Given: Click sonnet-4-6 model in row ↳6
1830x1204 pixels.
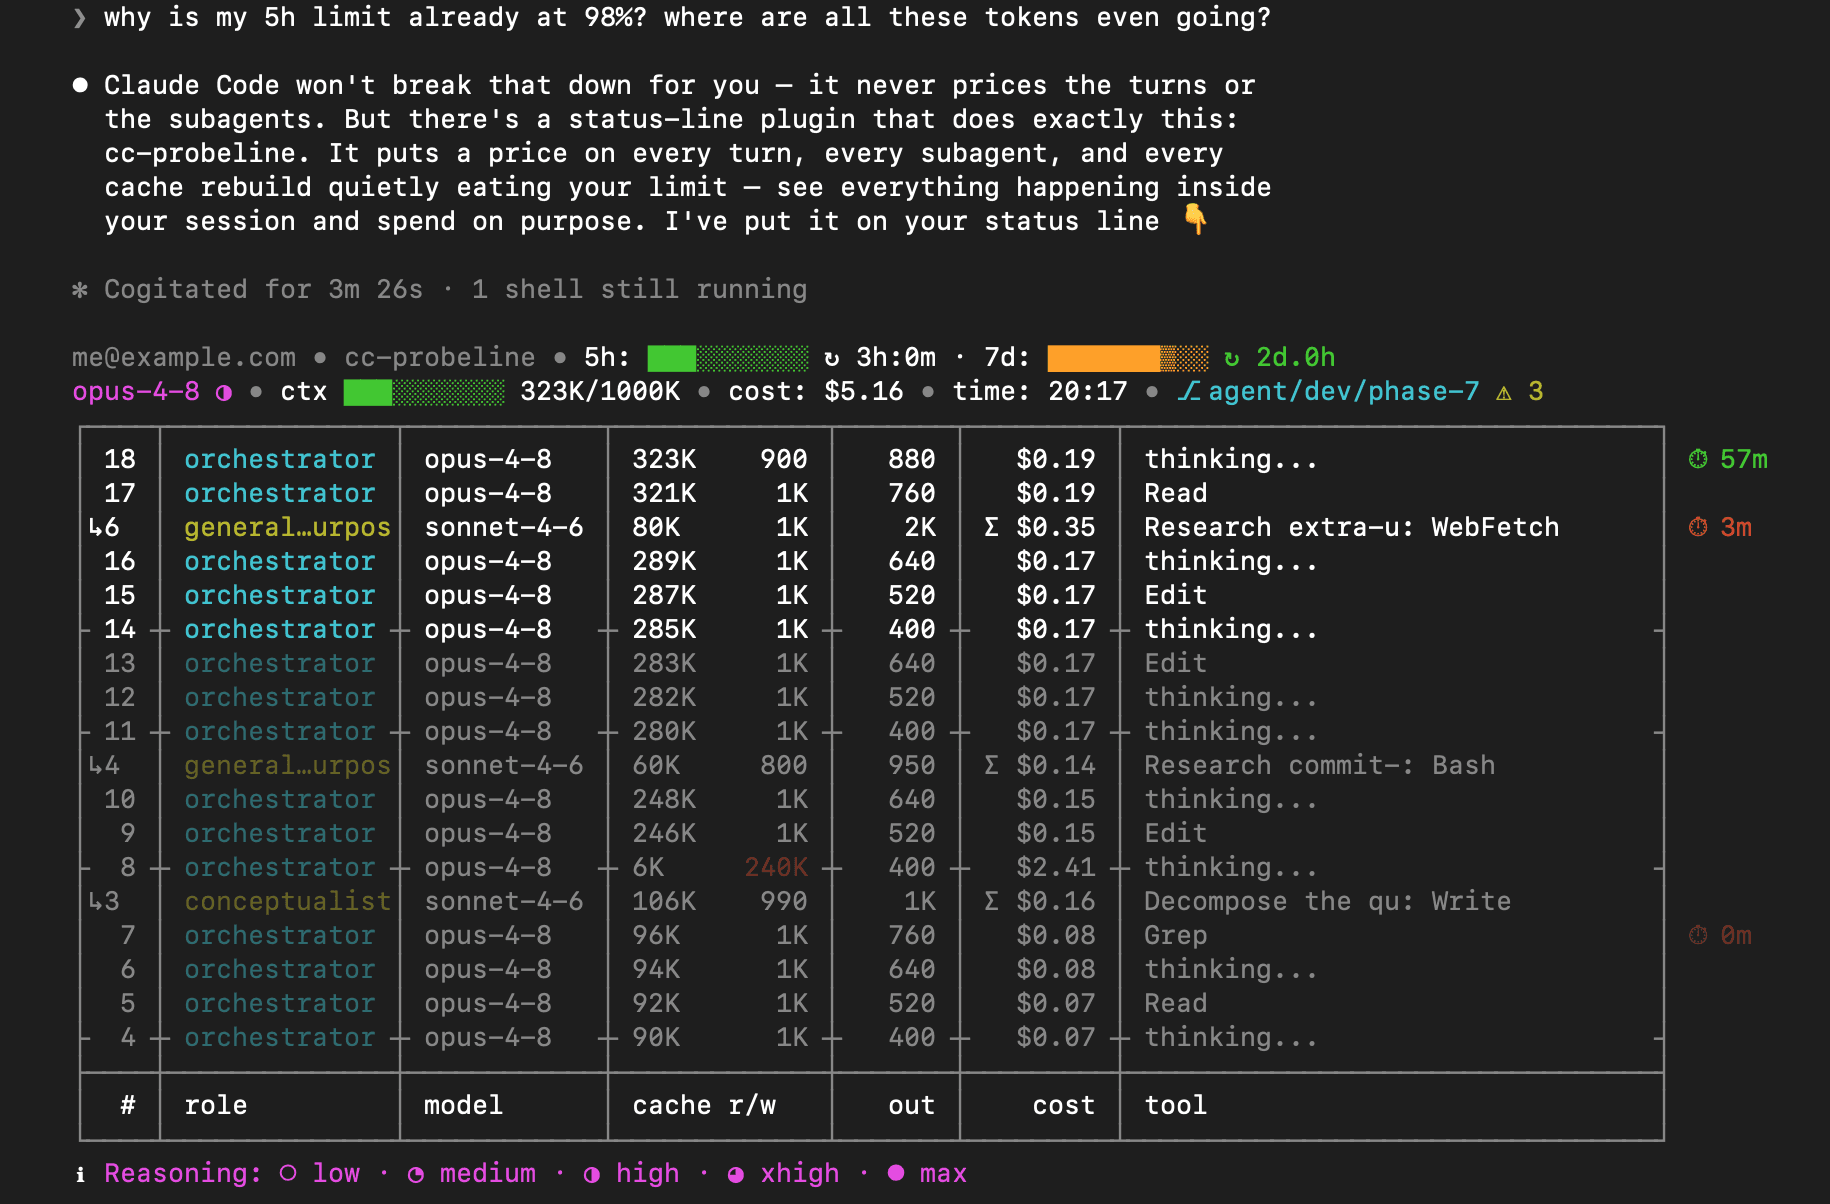Looking at the screenshot, I should (504, 527).
